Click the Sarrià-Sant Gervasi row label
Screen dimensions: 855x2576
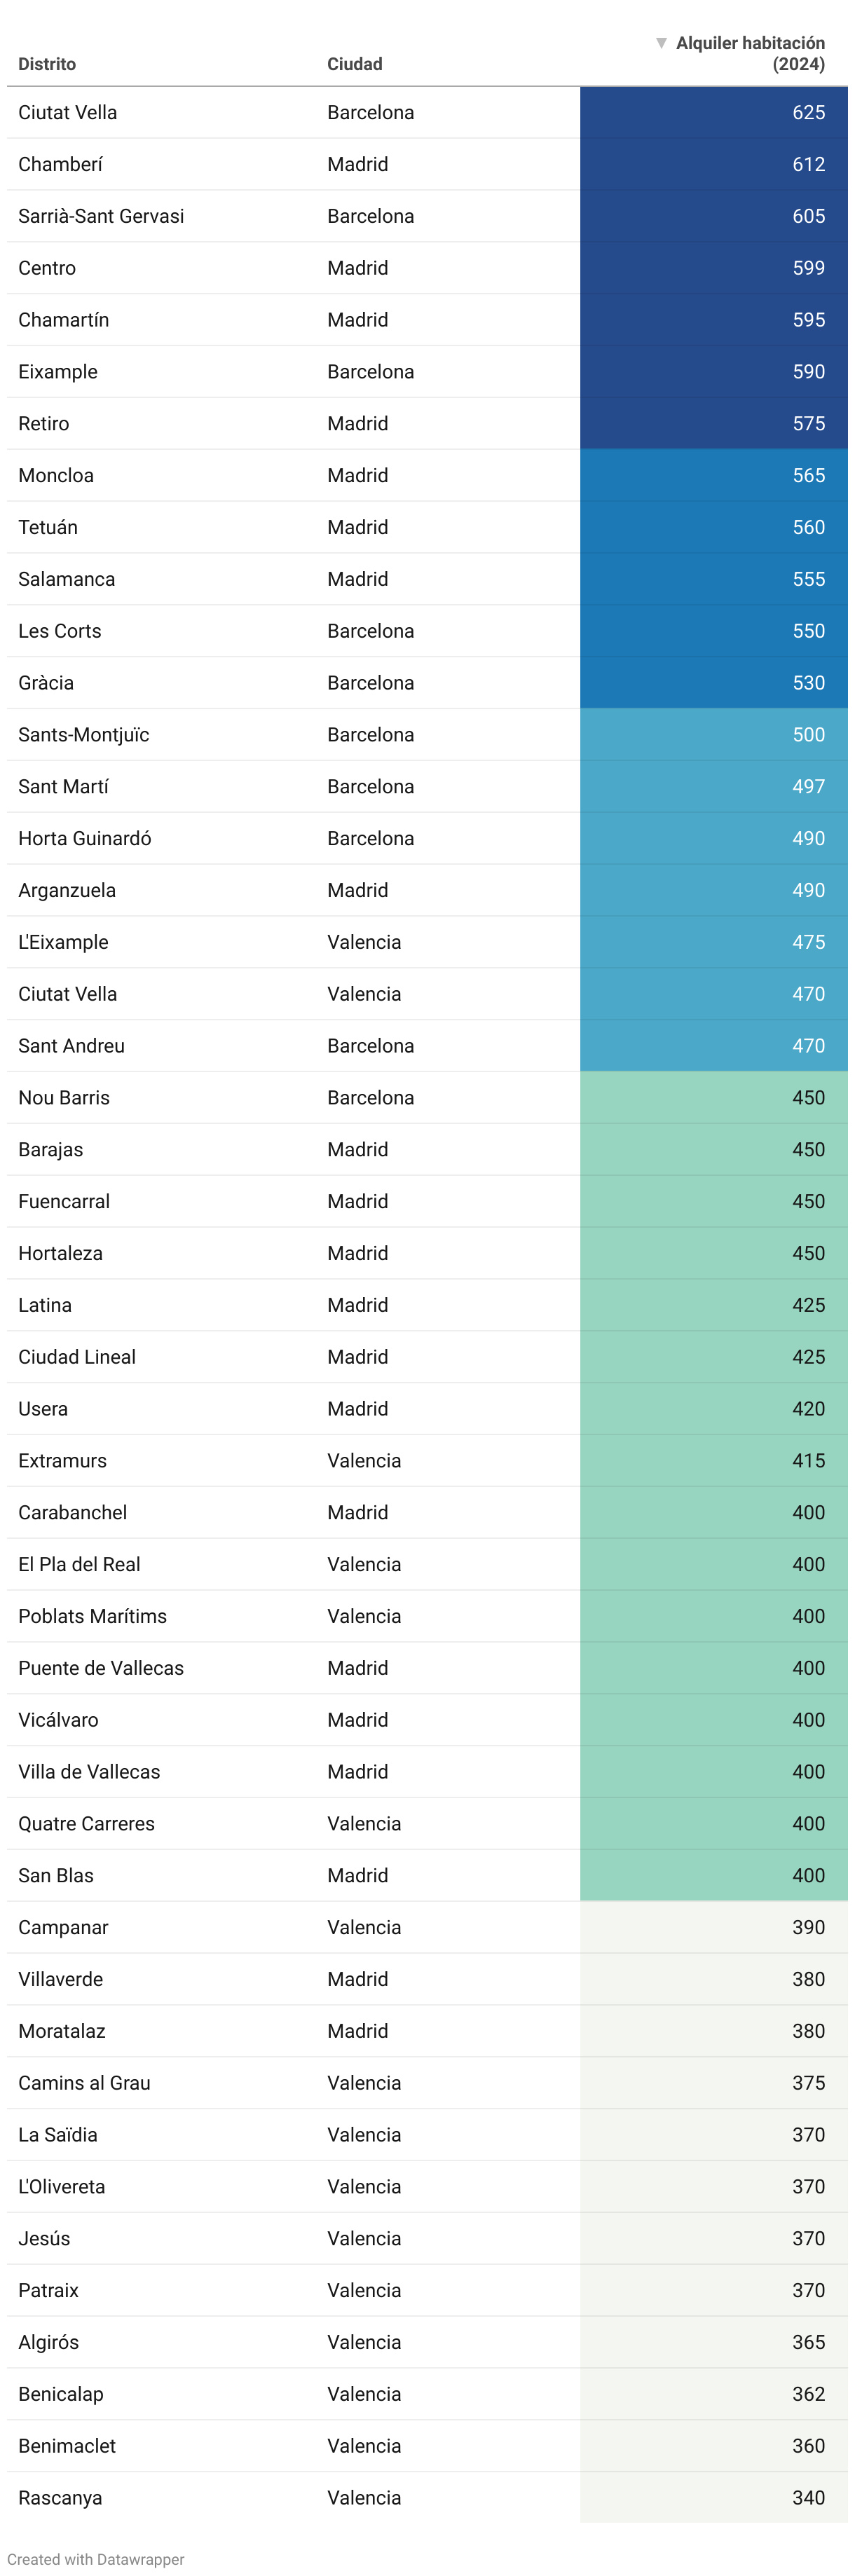tap(101, 217)
